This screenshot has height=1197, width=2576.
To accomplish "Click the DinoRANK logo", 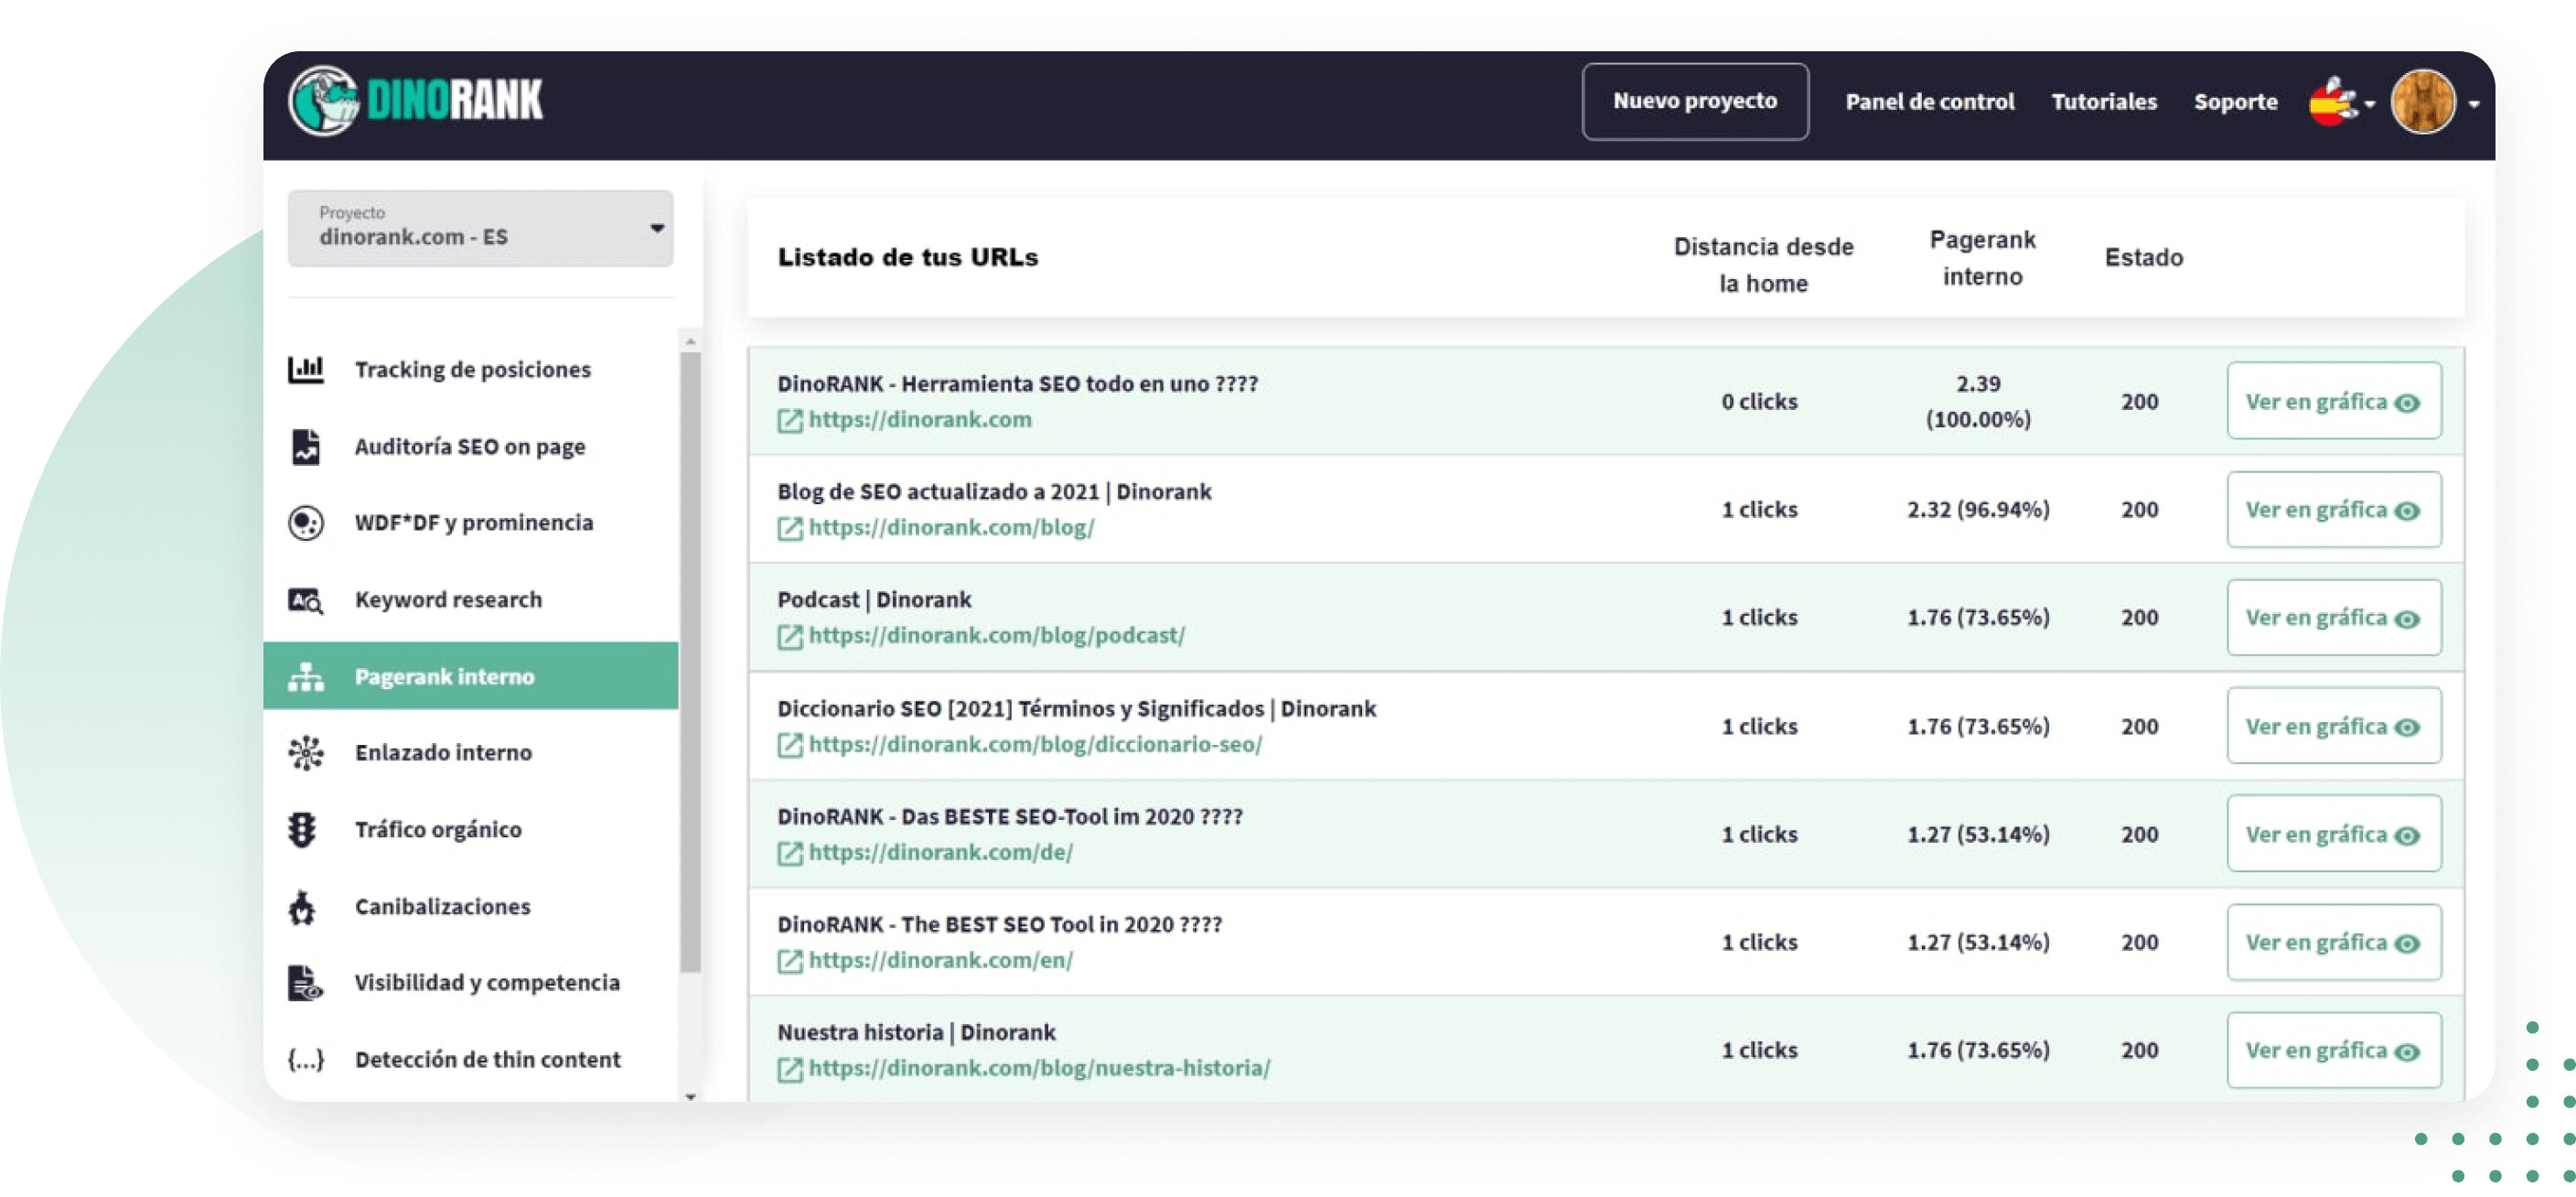I will click(x=415, y=101).
